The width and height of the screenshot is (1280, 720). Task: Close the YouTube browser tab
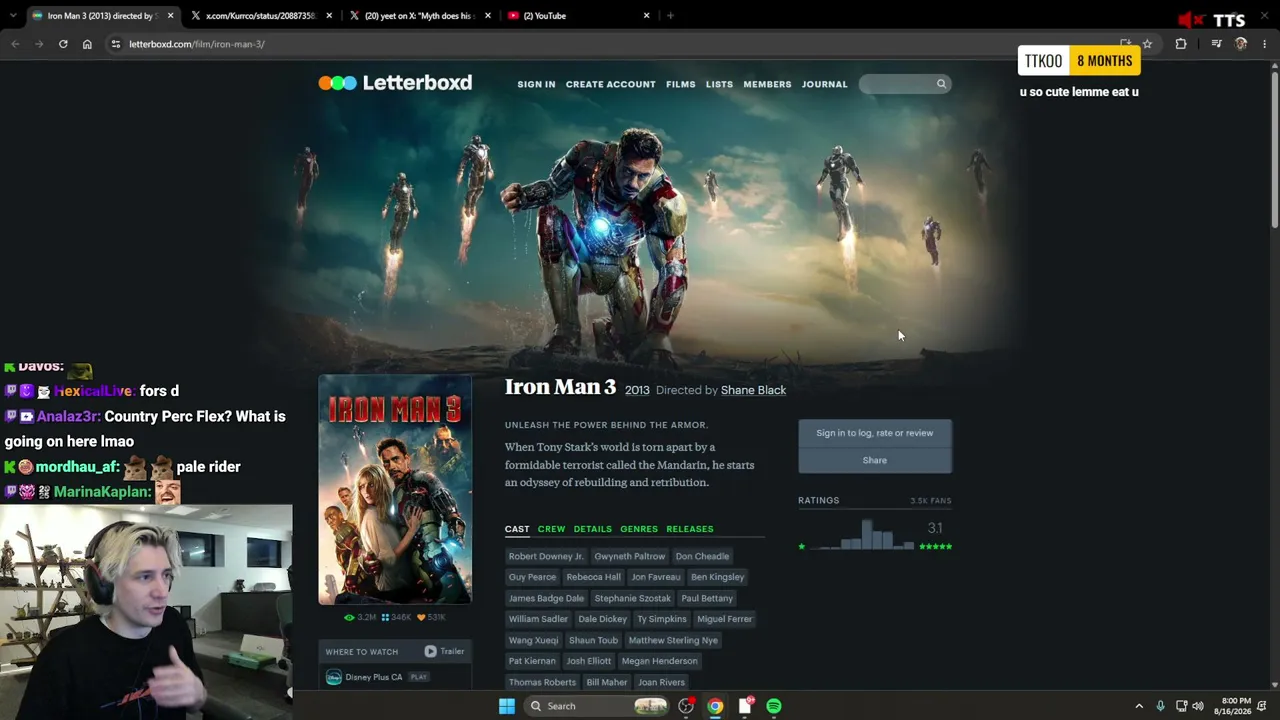pyautogui.click(x=646, y=15)
